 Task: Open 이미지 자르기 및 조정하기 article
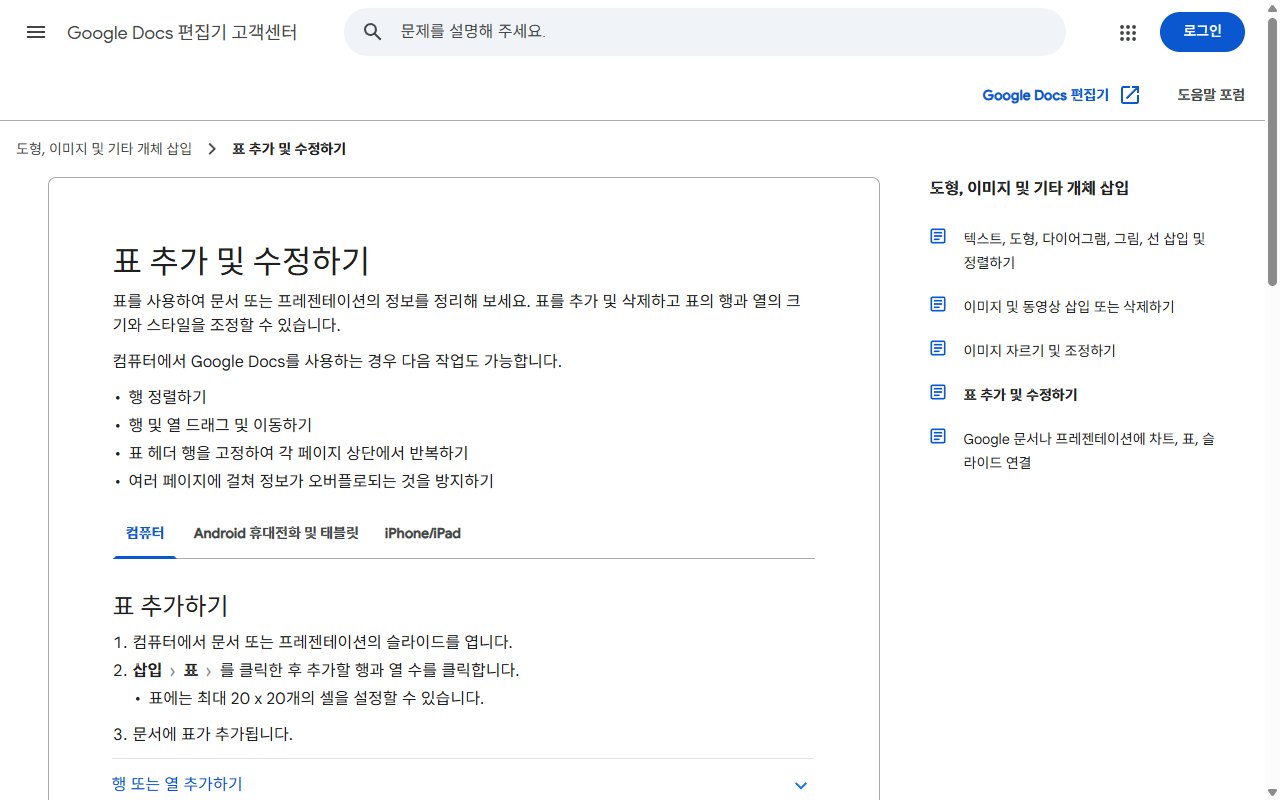click(x=1039, y=351)
